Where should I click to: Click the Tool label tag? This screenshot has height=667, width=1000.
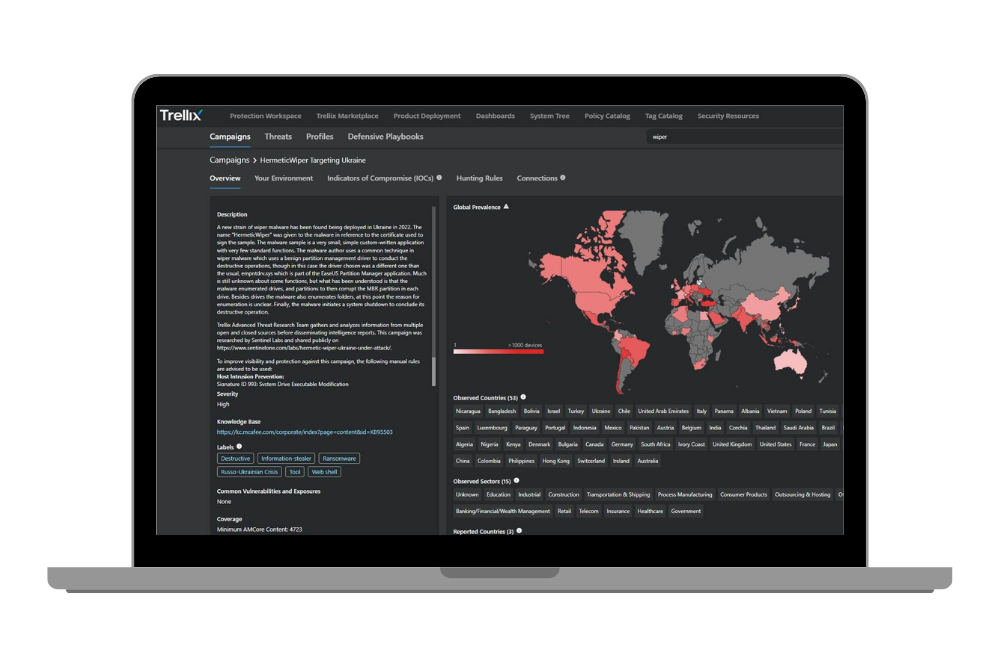click(295, 472)
